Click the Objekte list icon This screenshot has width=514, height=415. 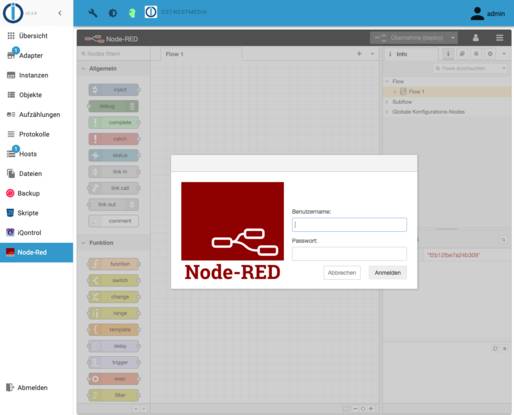click(x=11, y=95)
